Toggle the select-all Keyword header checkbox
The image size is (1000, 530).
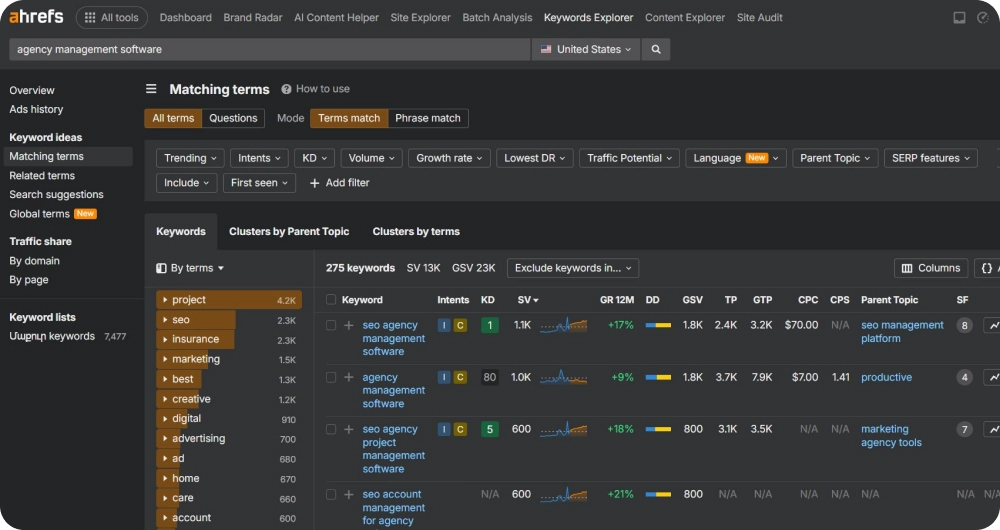click(x=331, y=300)
